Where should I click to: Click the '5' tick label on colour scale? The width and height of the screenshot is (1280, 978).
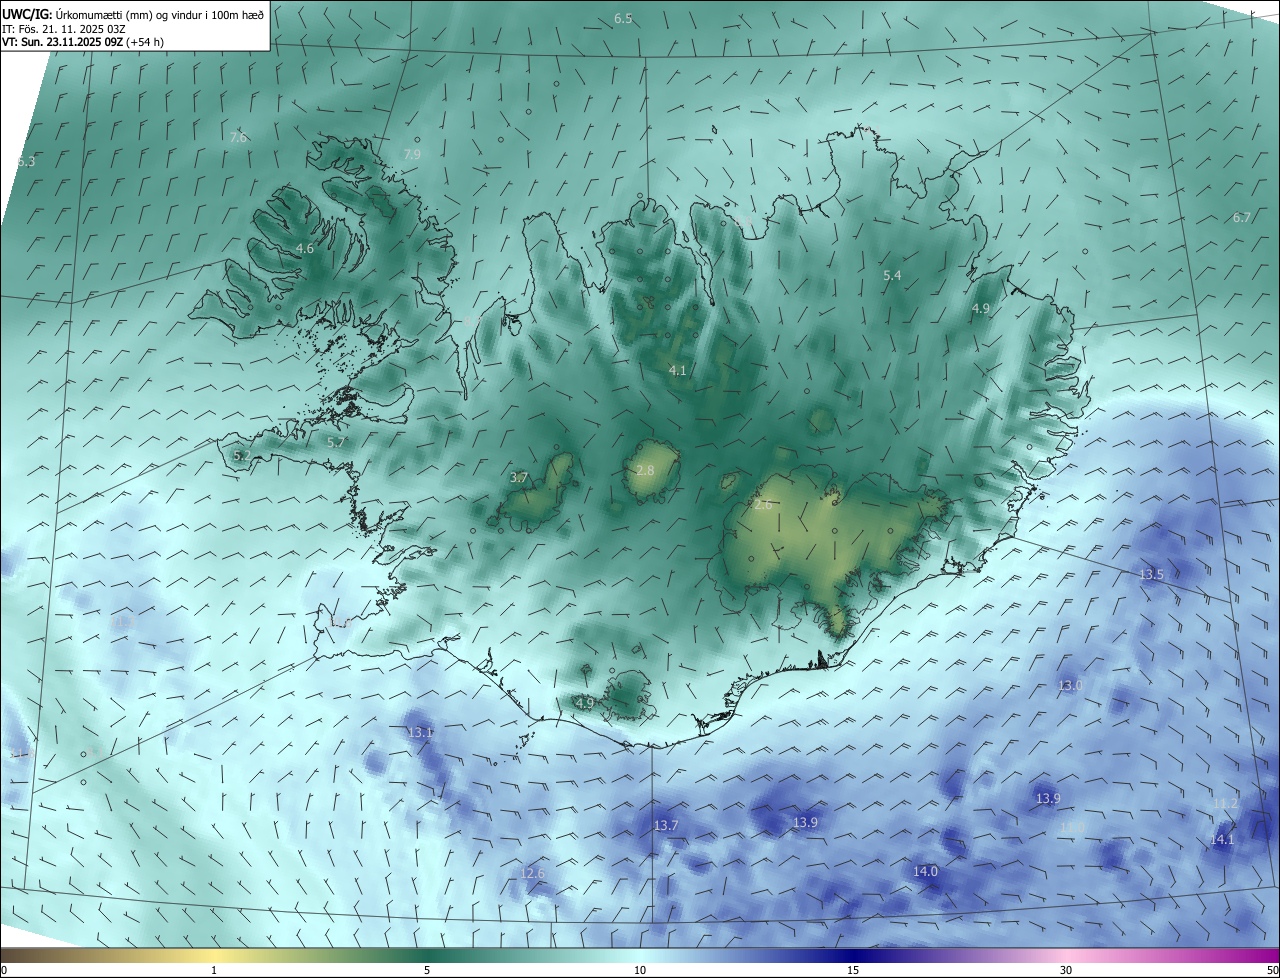tap(427, 970)
